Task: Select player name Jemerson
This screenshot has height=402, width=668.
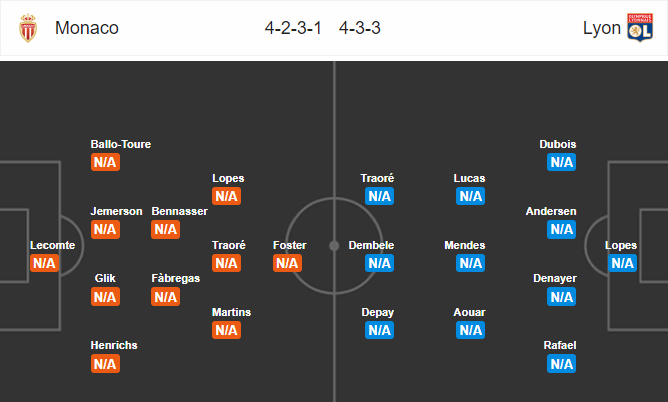Action: pos(116,211)
